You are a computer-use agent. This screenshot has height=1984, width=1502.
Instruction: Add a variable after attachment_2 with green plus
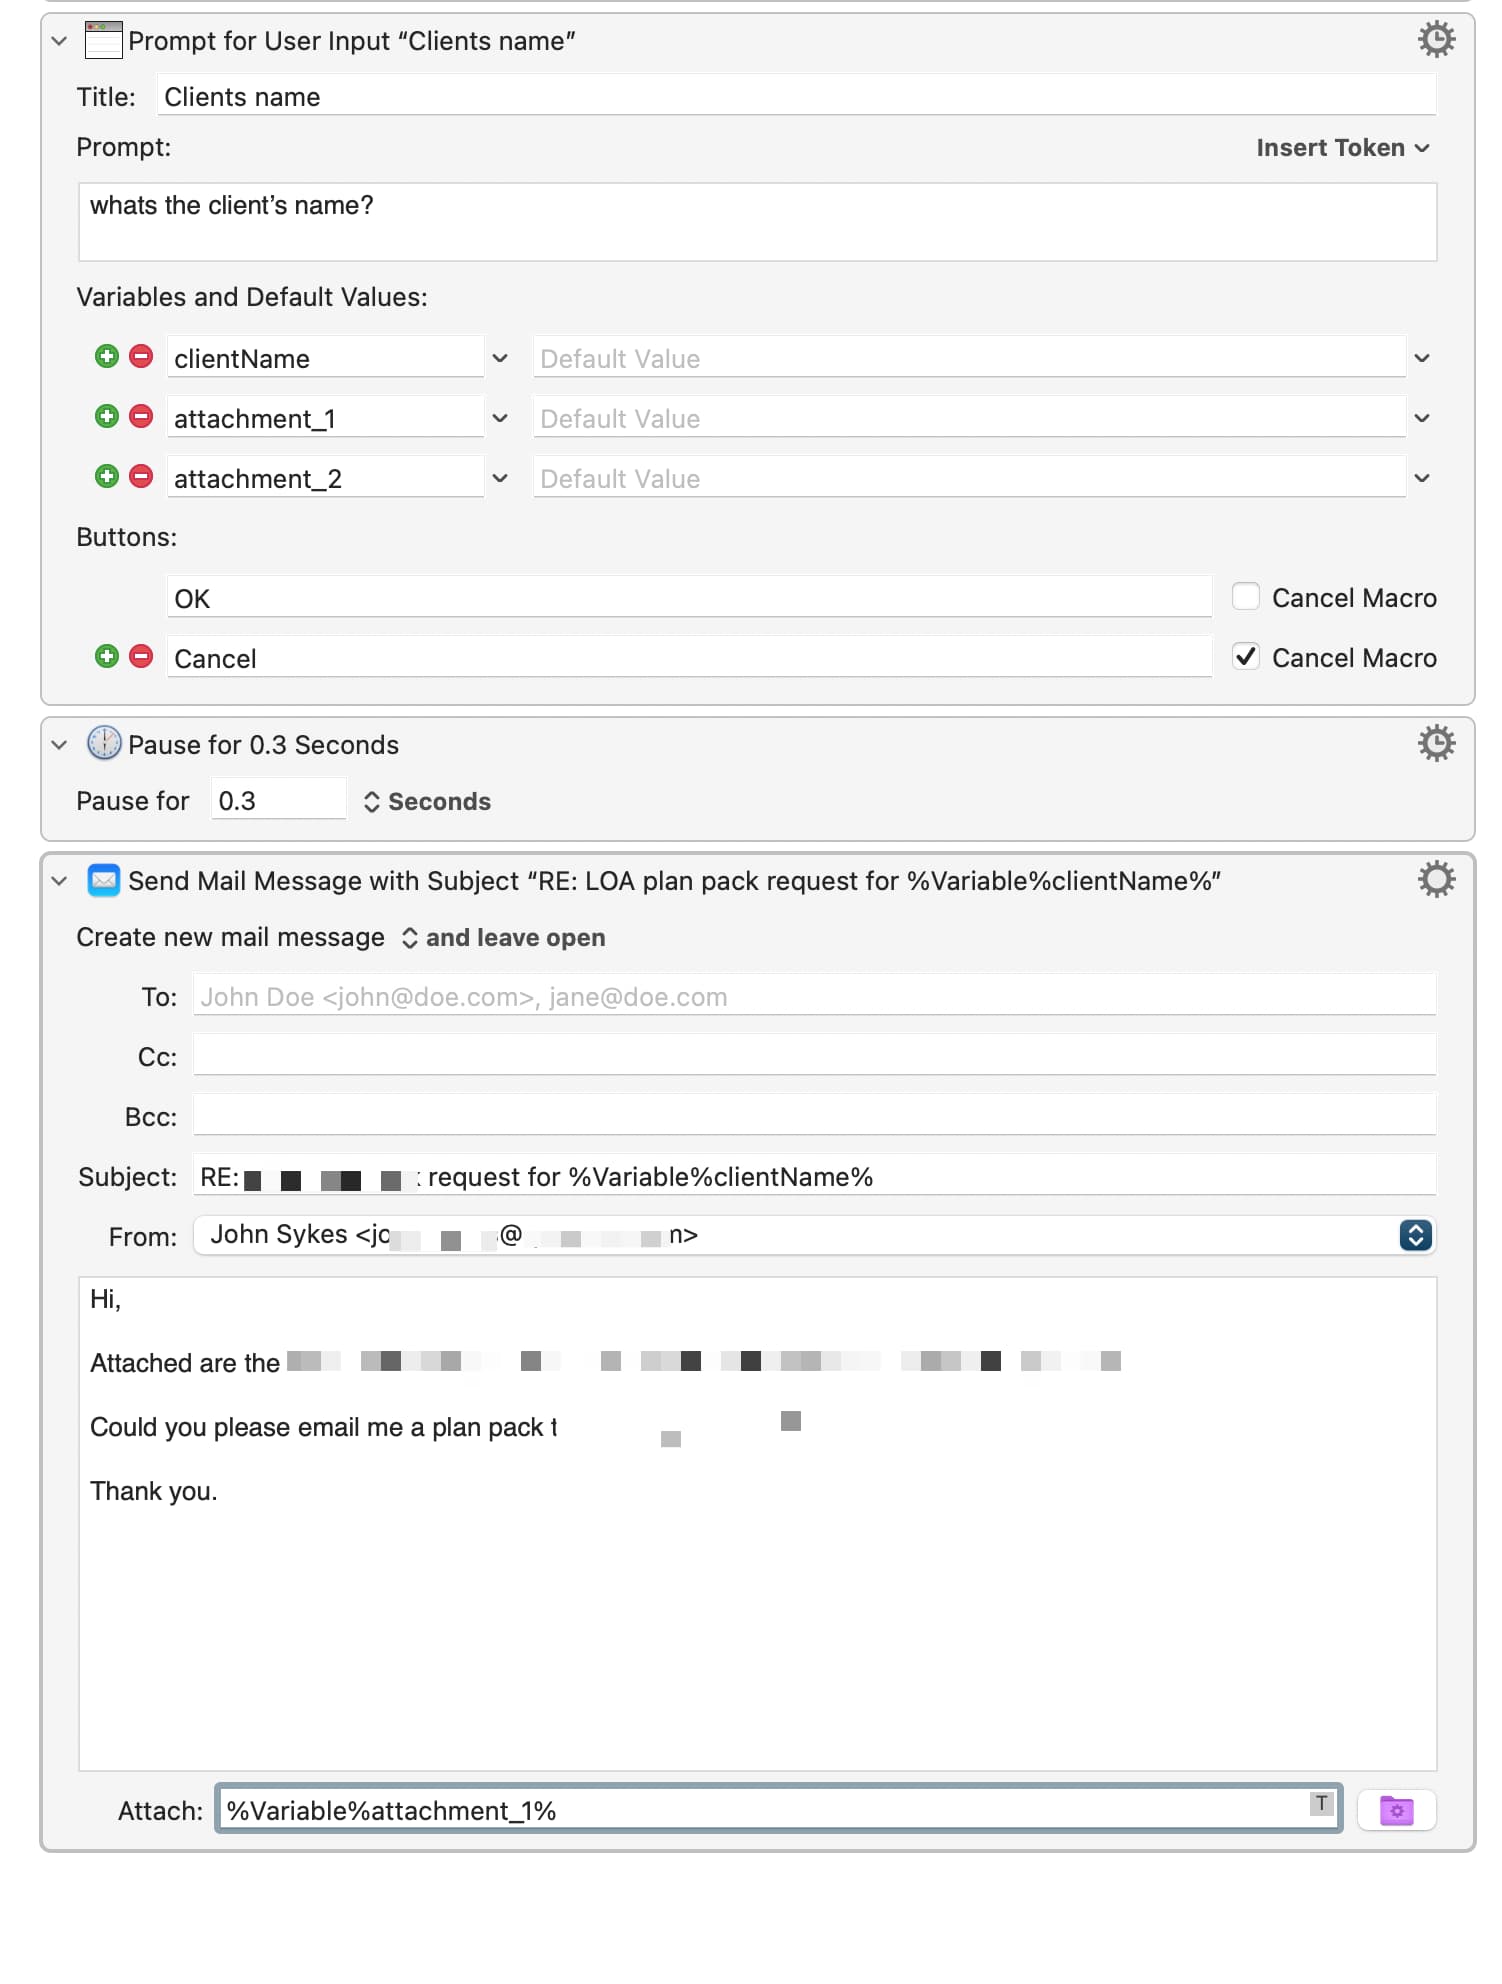[107, 477]
